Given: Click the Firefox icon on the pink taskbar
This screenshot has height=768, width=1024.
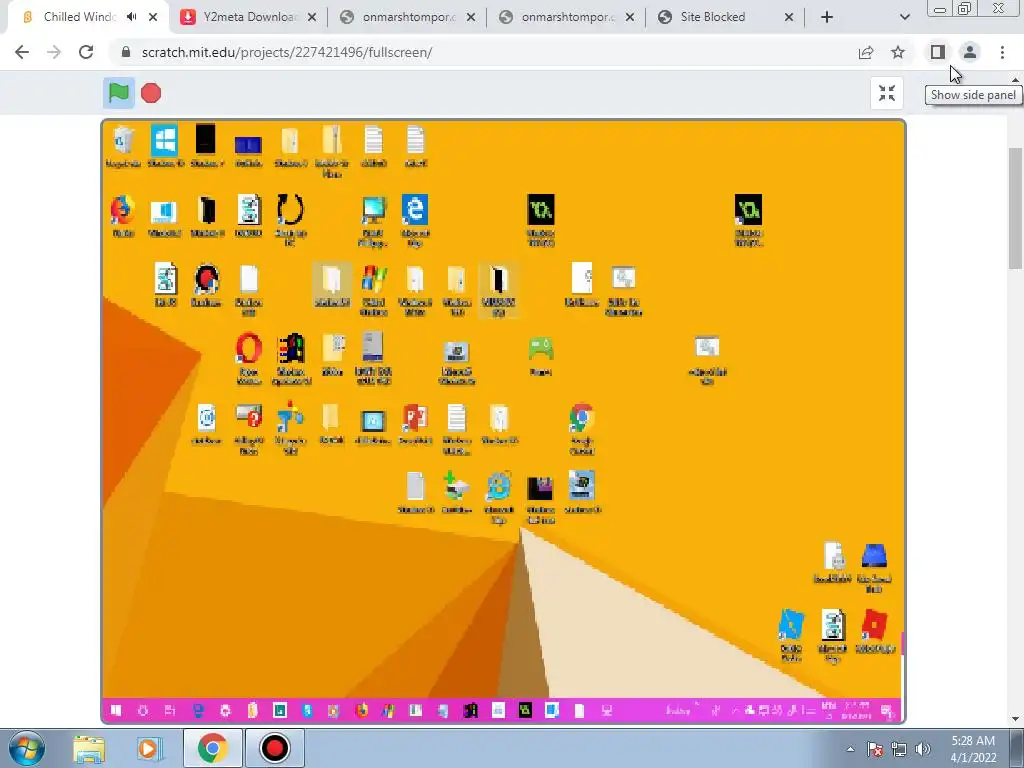Looking at the screenshot, I should (361, 711).
